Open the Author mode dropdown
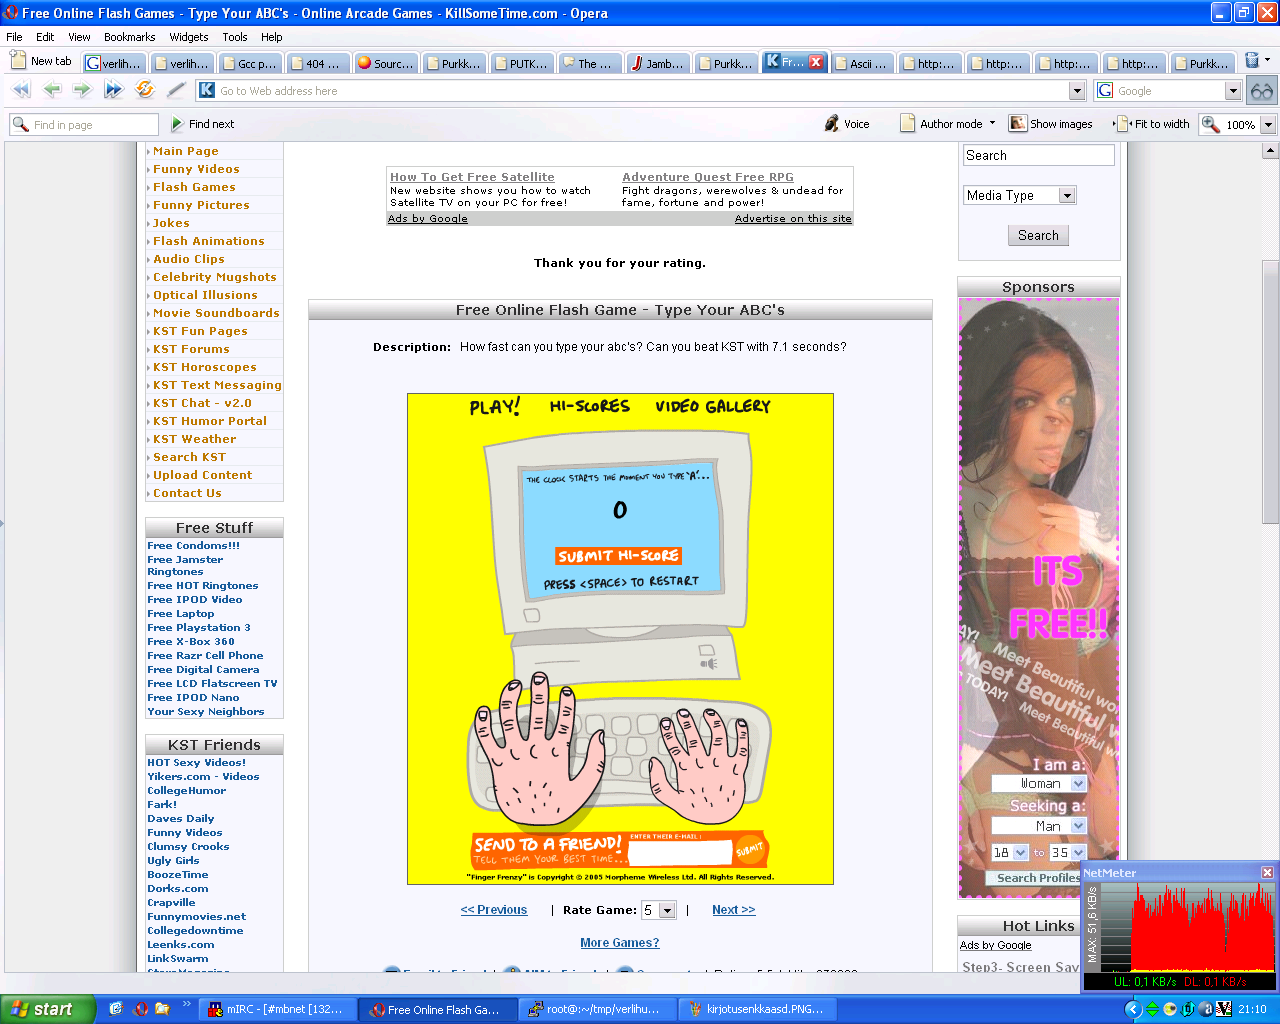1280x1024 pixels. point(992,124)
